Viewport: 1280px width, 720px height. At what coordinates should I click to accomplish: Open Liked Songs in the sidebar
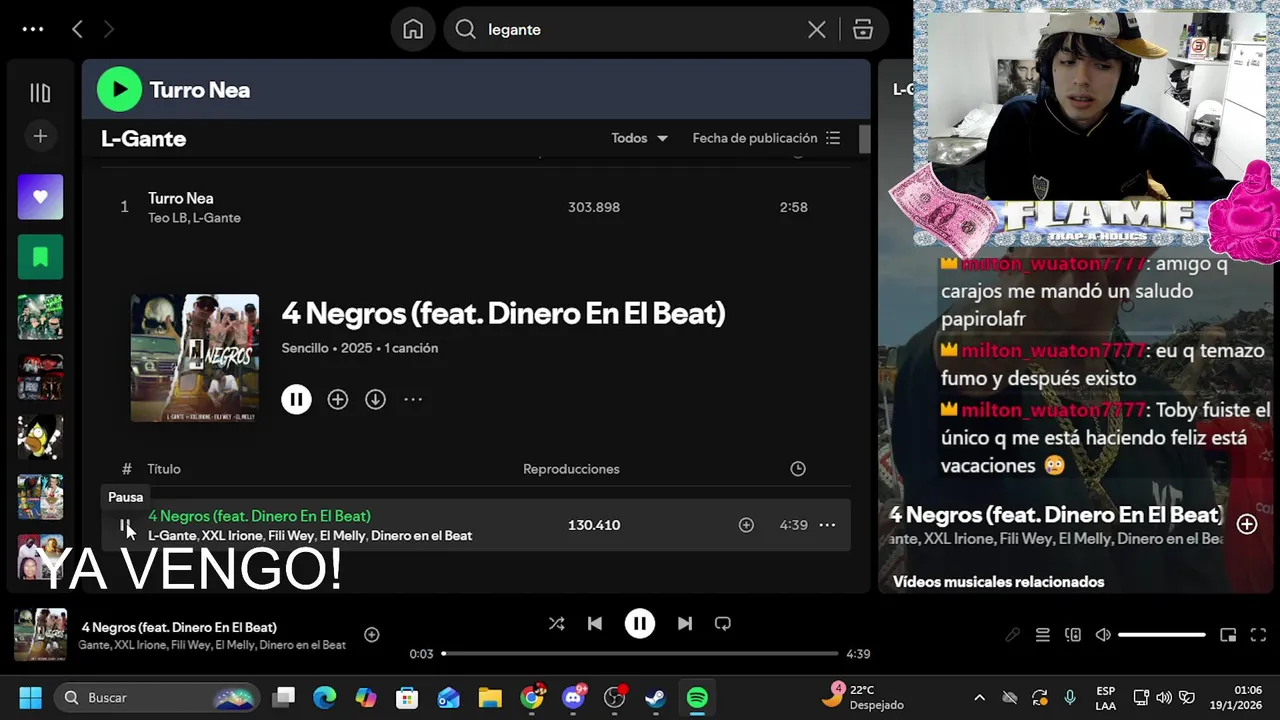coord(40,197)
